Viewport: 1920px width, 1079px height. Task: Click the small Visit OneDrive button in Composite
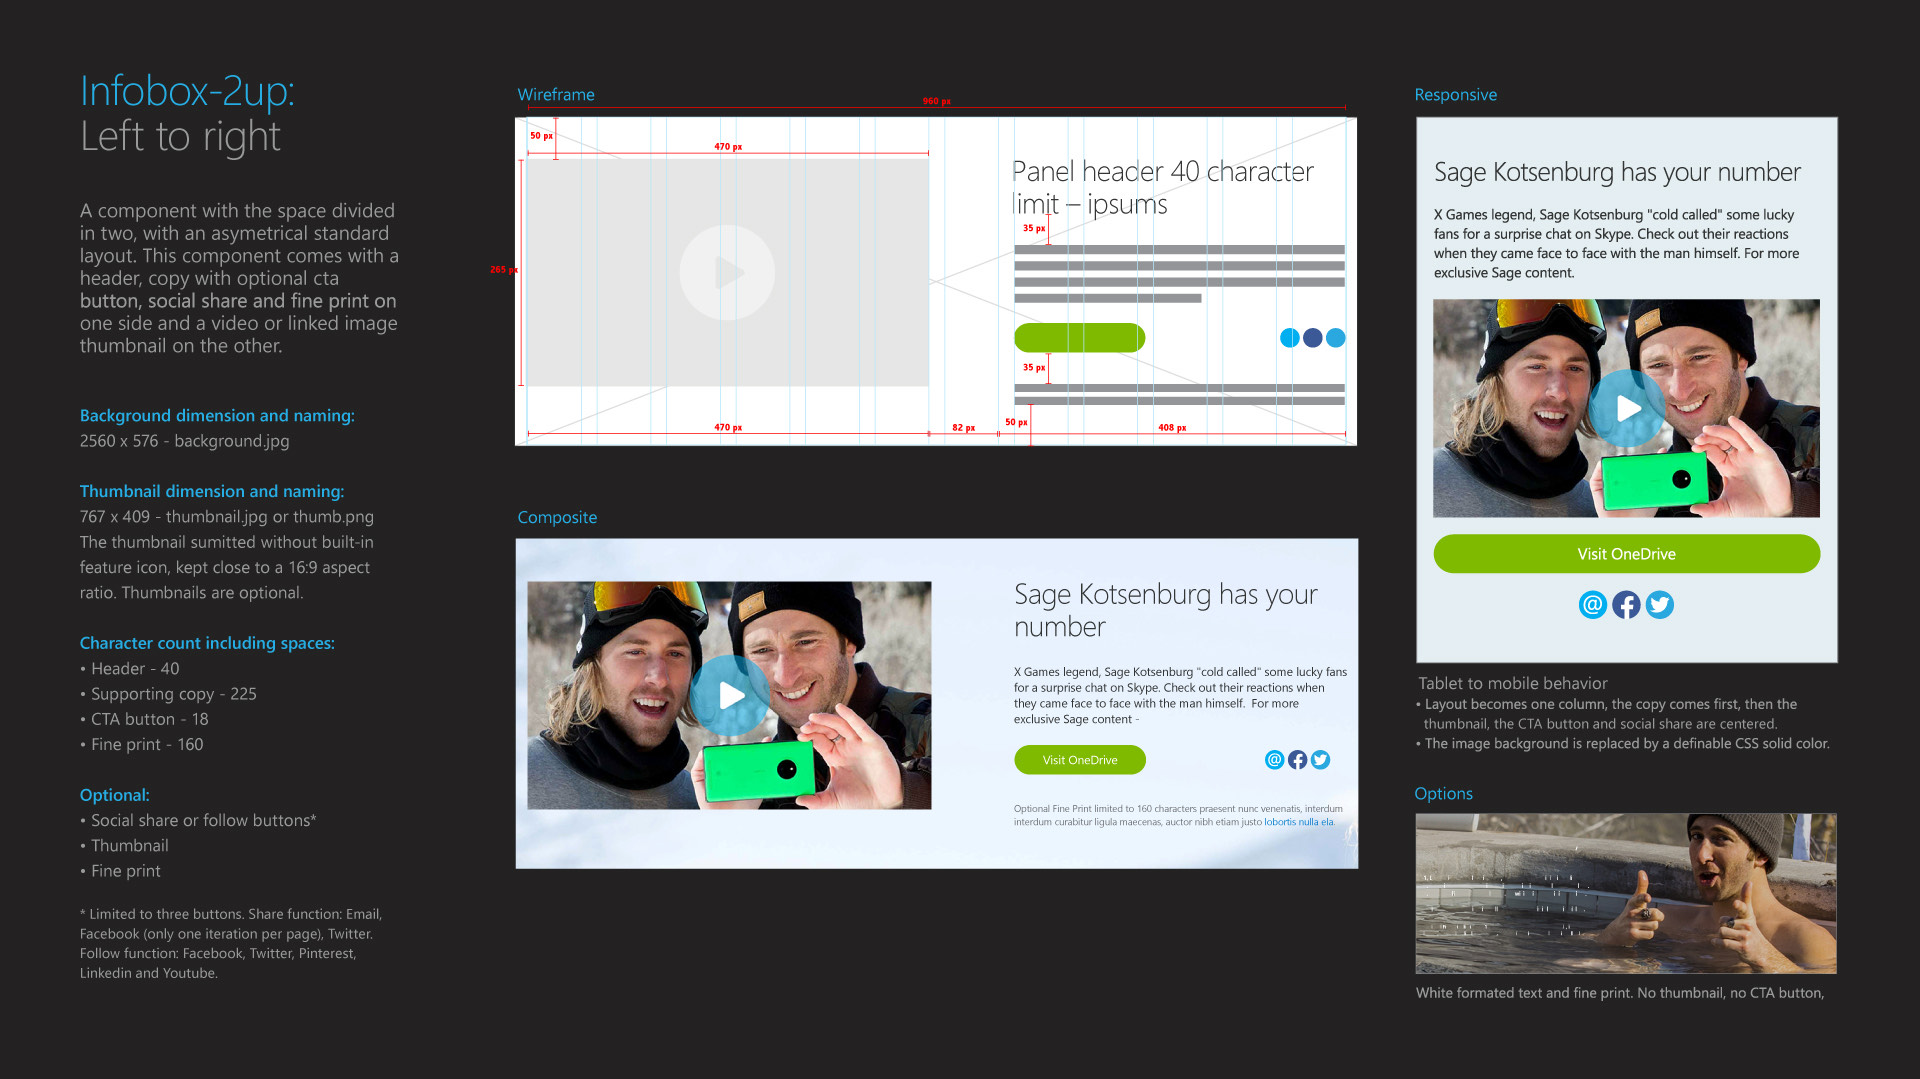pyautogui.click(x=1079, y=760)
